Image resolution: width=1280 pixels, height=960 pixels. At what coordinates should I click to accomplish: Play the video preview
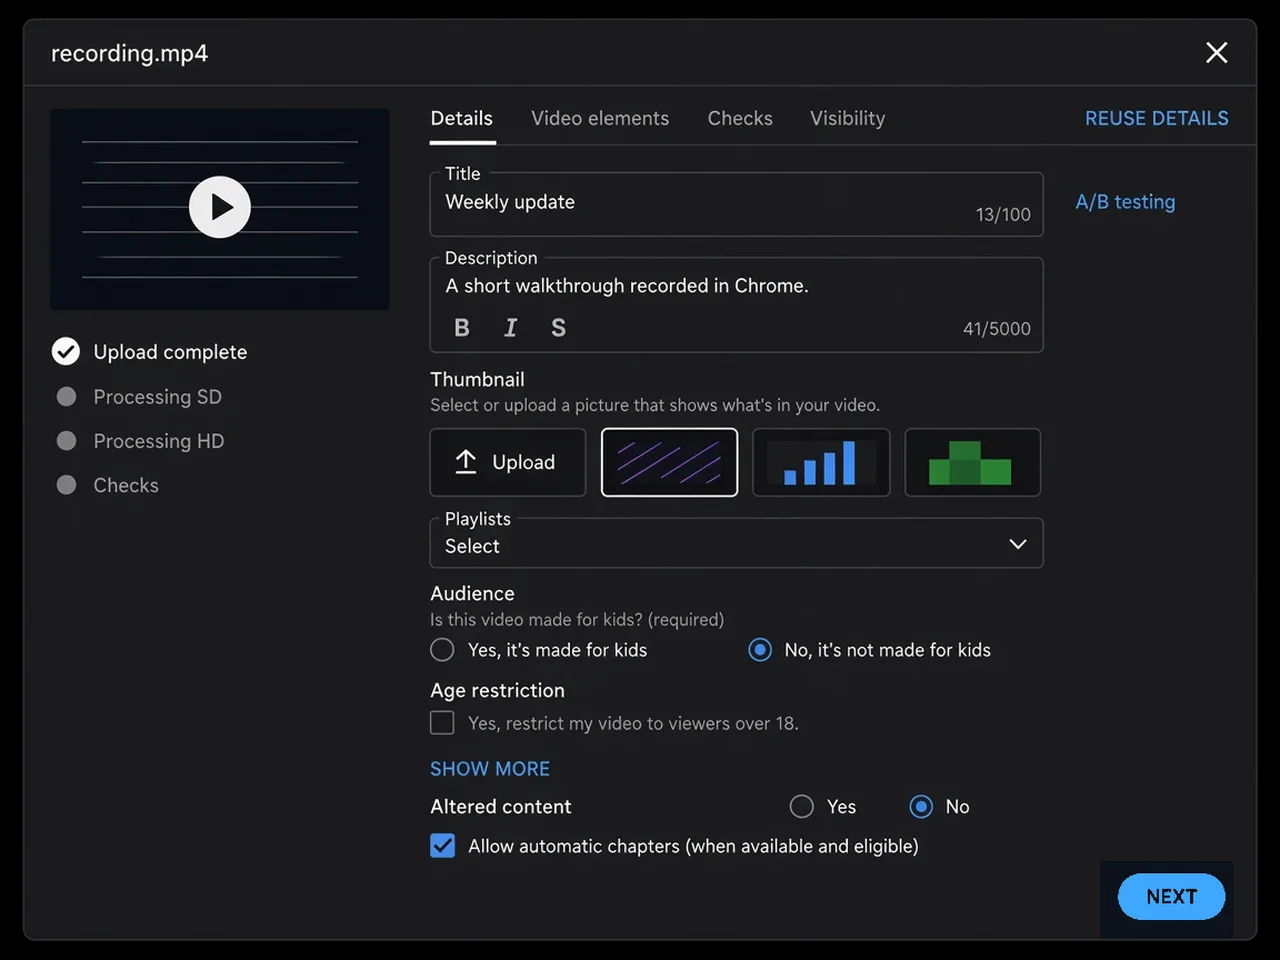tap(220, 207)
